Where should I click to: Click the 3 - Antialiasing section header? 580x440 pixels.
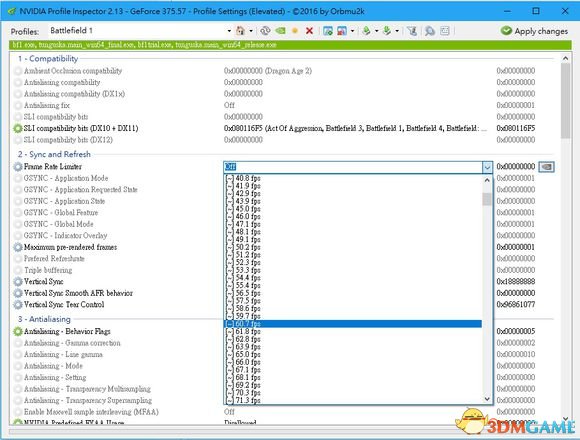[44, 319]
